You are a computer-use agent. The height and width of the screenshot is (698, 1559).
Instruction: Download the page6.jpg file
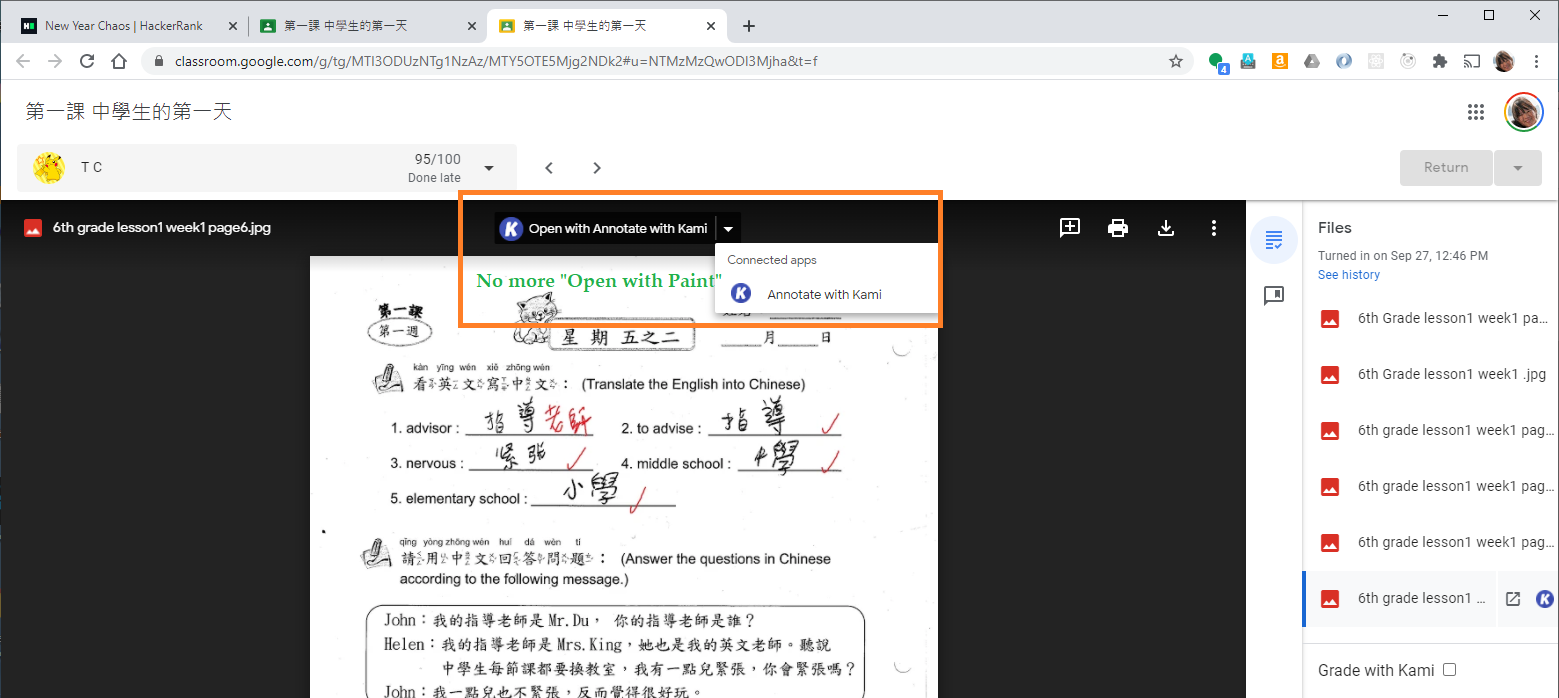(x=1165, y=228)
